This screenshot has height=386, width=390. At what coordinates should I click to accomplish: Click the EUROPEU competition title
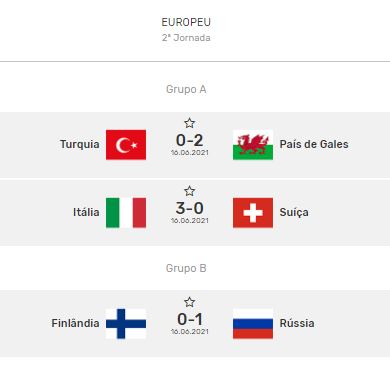(186, 22)
